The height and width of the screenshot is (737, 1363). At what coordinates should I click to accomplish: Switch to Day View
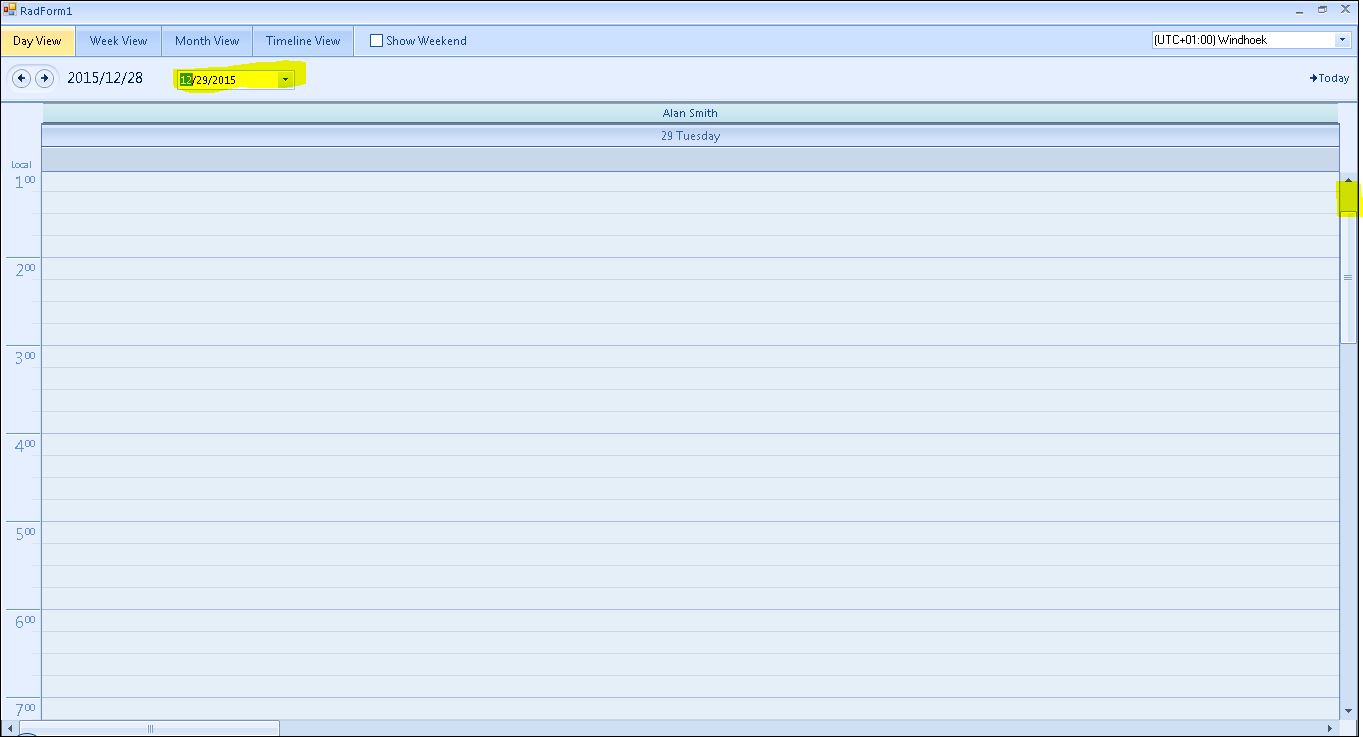tap(37, 41)
